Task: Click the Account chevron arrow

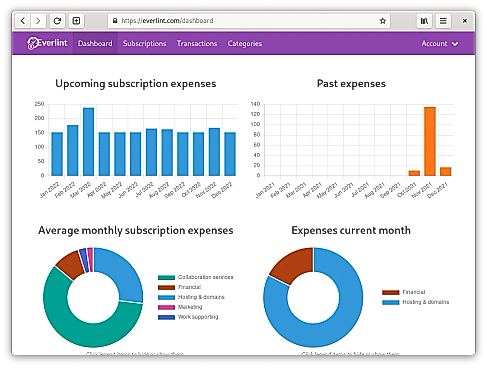Action: [455, 44]
